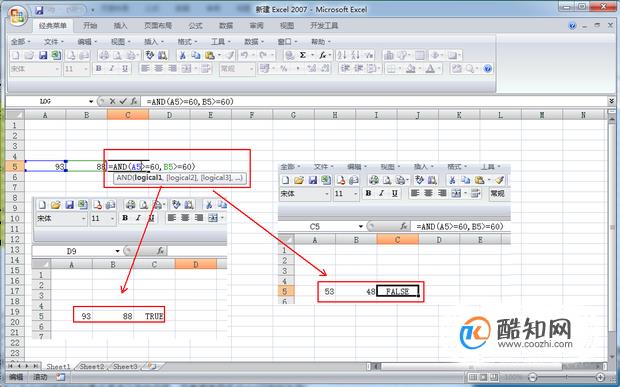Toggle Underline formatting in main toolbar
The width and height of the screenshot is (620, 387).
[125, 69]
